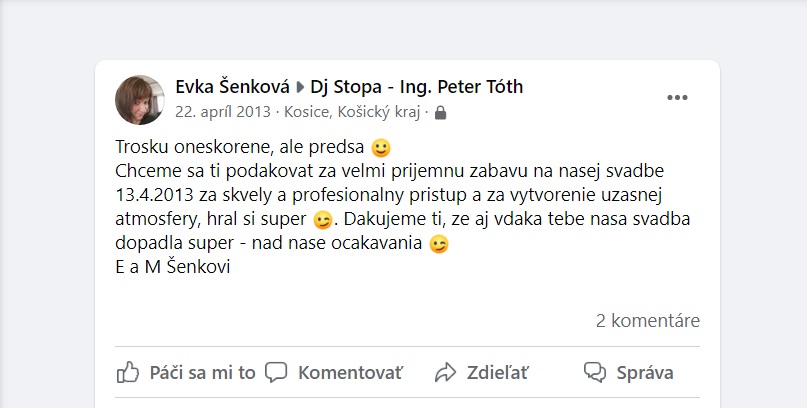The image size is (807, 408).
Task: Expand the 2 komentáre comments
Action: [647, 321]
